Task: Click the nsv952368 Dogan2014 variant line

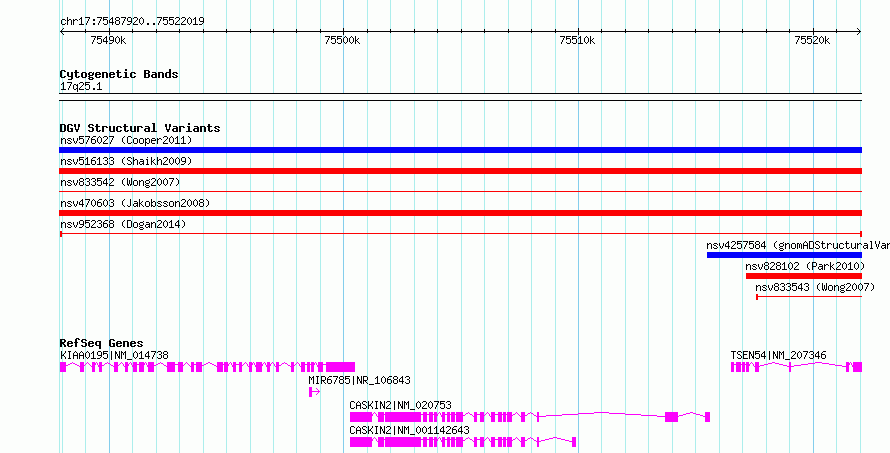Action: point(460,233)
